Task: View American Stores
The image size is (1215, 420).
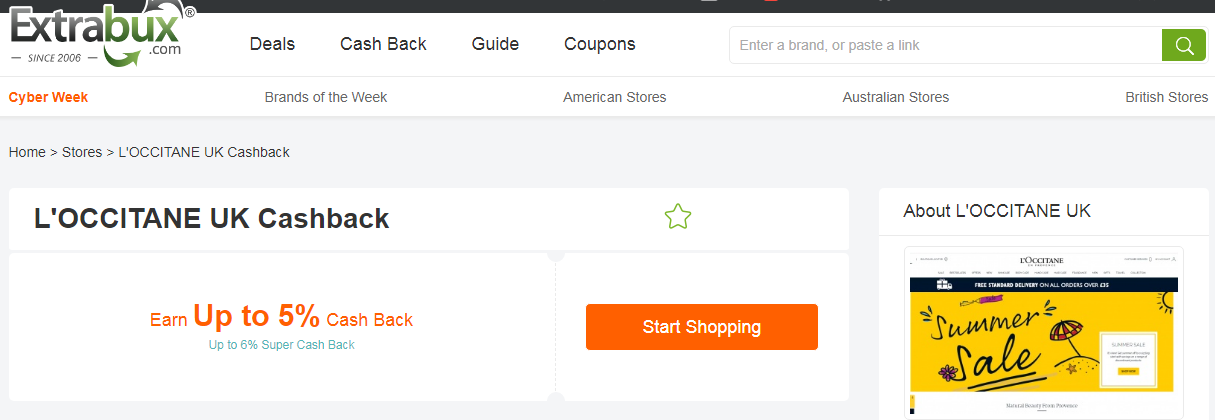Action: 614,97
